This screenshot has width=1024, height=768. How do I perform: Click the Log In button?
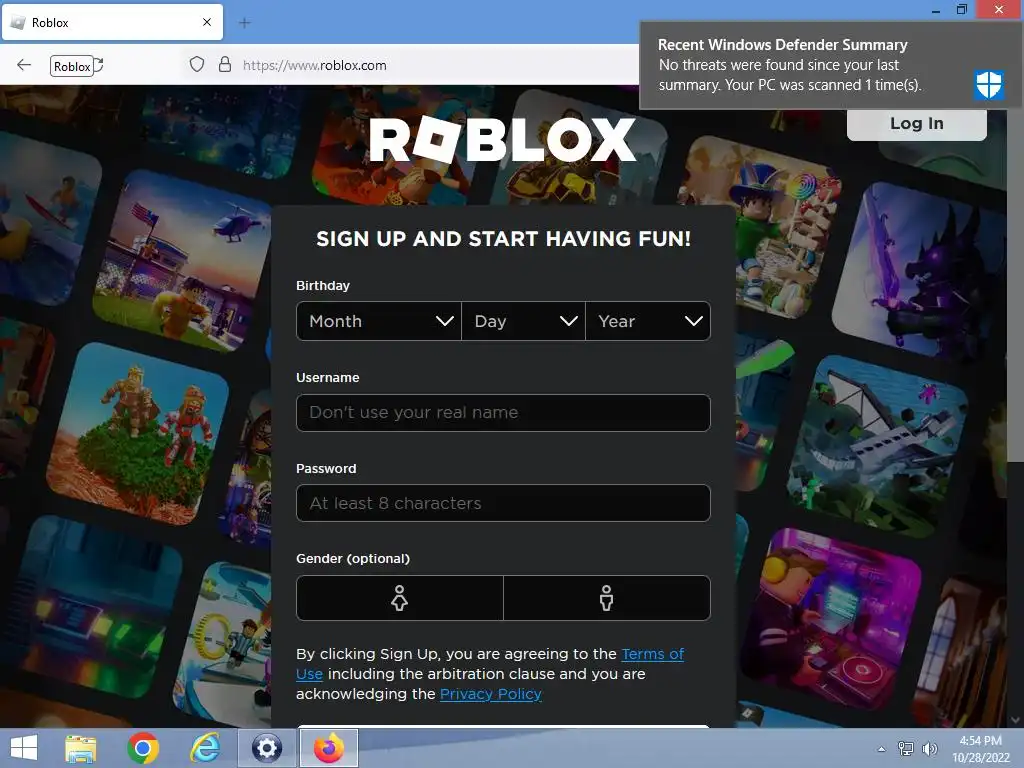(916, 123)
